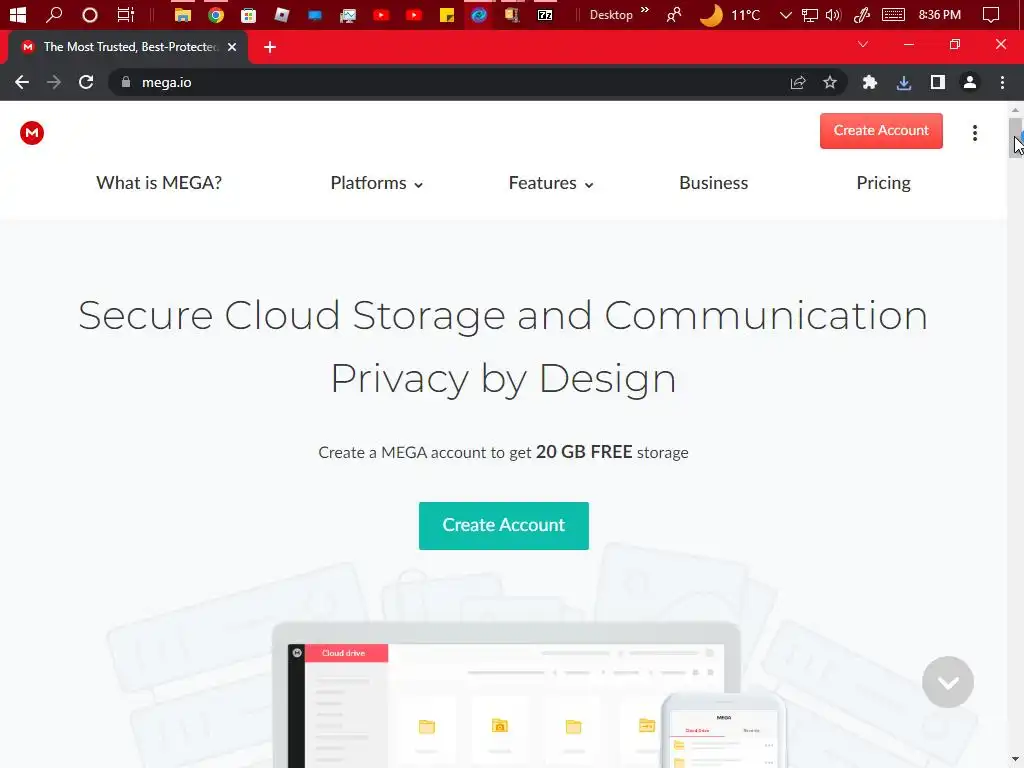Open the volume control in system tray
Viewport: 1024px width, 768px height.
tap(833, 14)
